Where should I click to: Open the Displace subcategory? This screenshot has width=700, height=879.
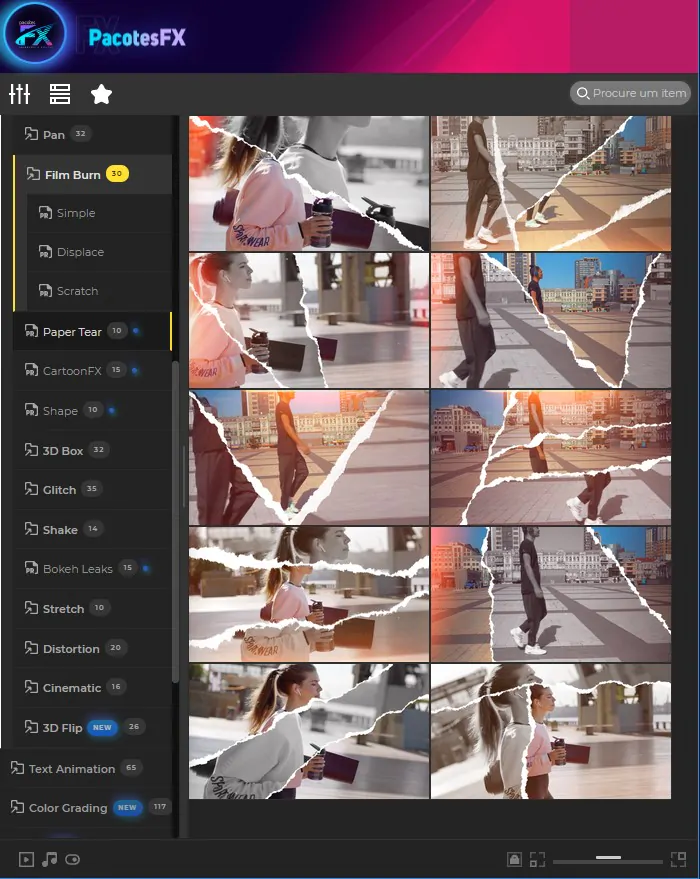tap(80, 252)
